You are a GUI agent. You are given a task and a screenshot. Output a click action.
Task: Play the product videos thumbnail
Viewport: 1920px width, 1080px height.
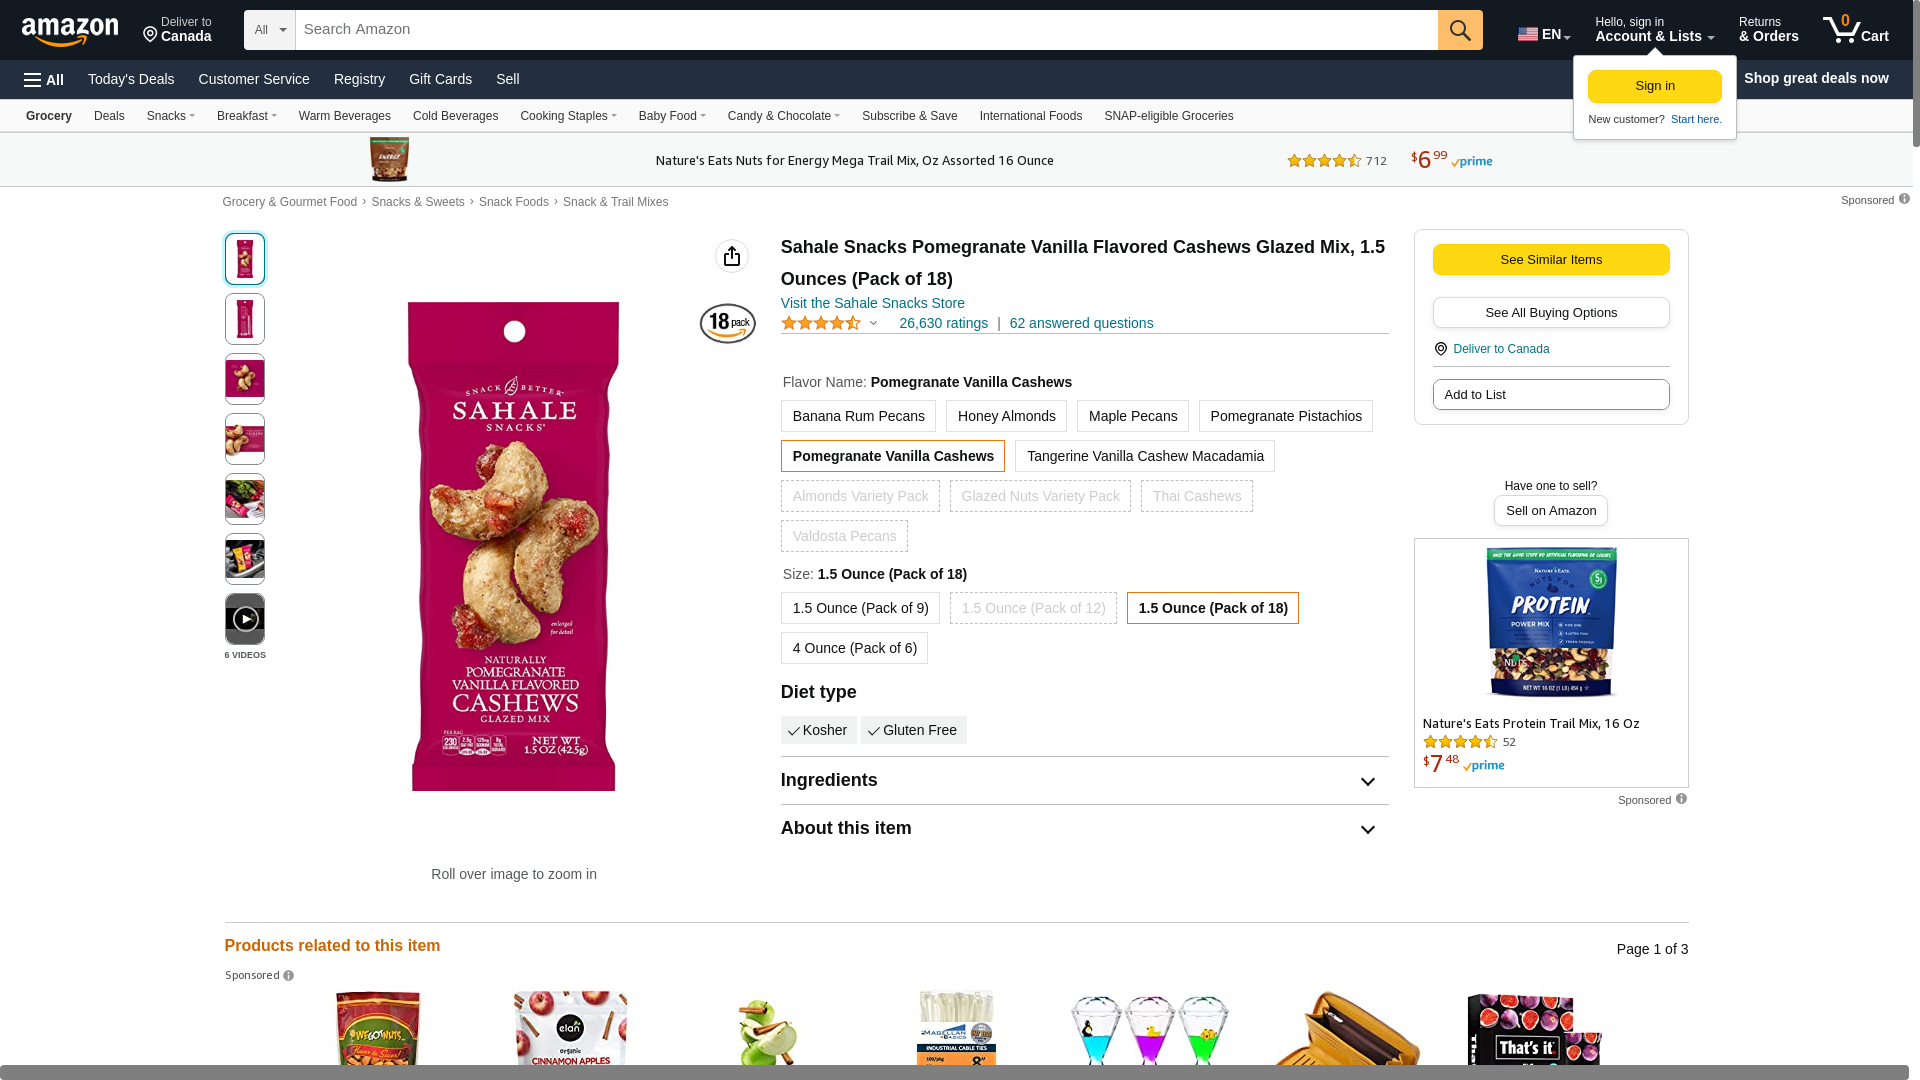[x=245, y=619]
